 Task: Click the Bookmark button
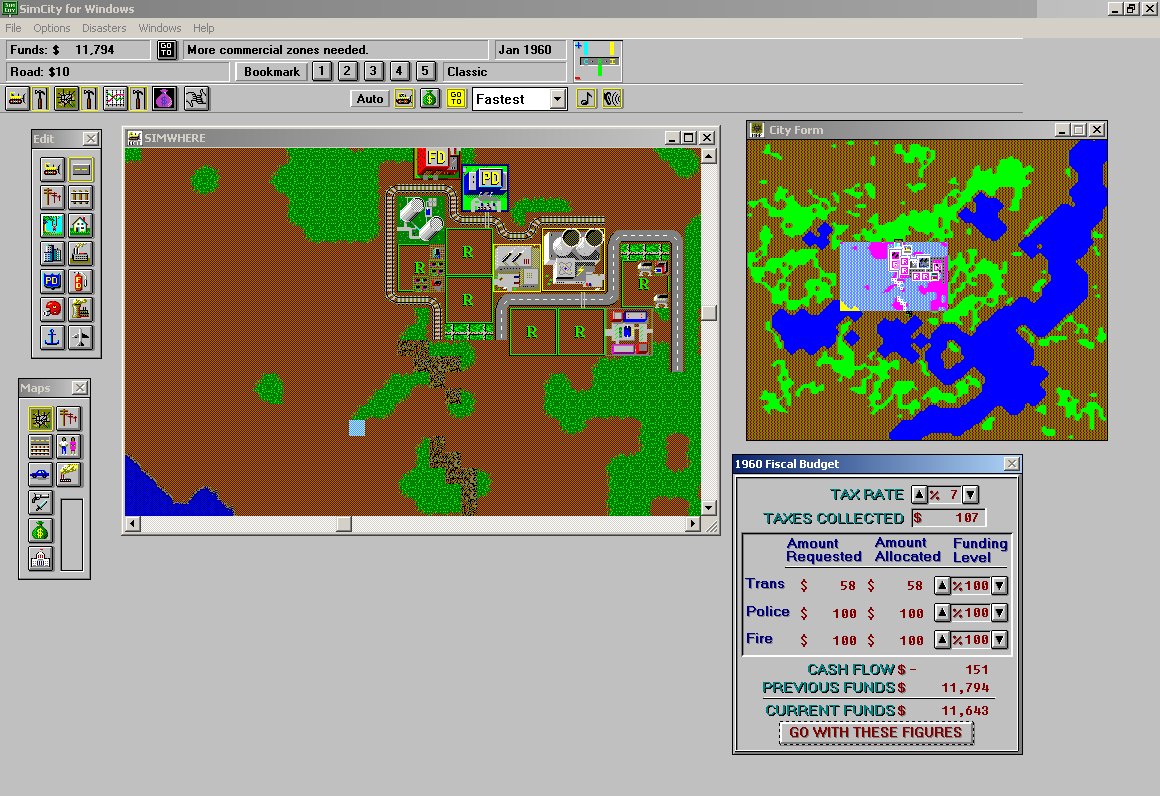click(x=272, y=72)
